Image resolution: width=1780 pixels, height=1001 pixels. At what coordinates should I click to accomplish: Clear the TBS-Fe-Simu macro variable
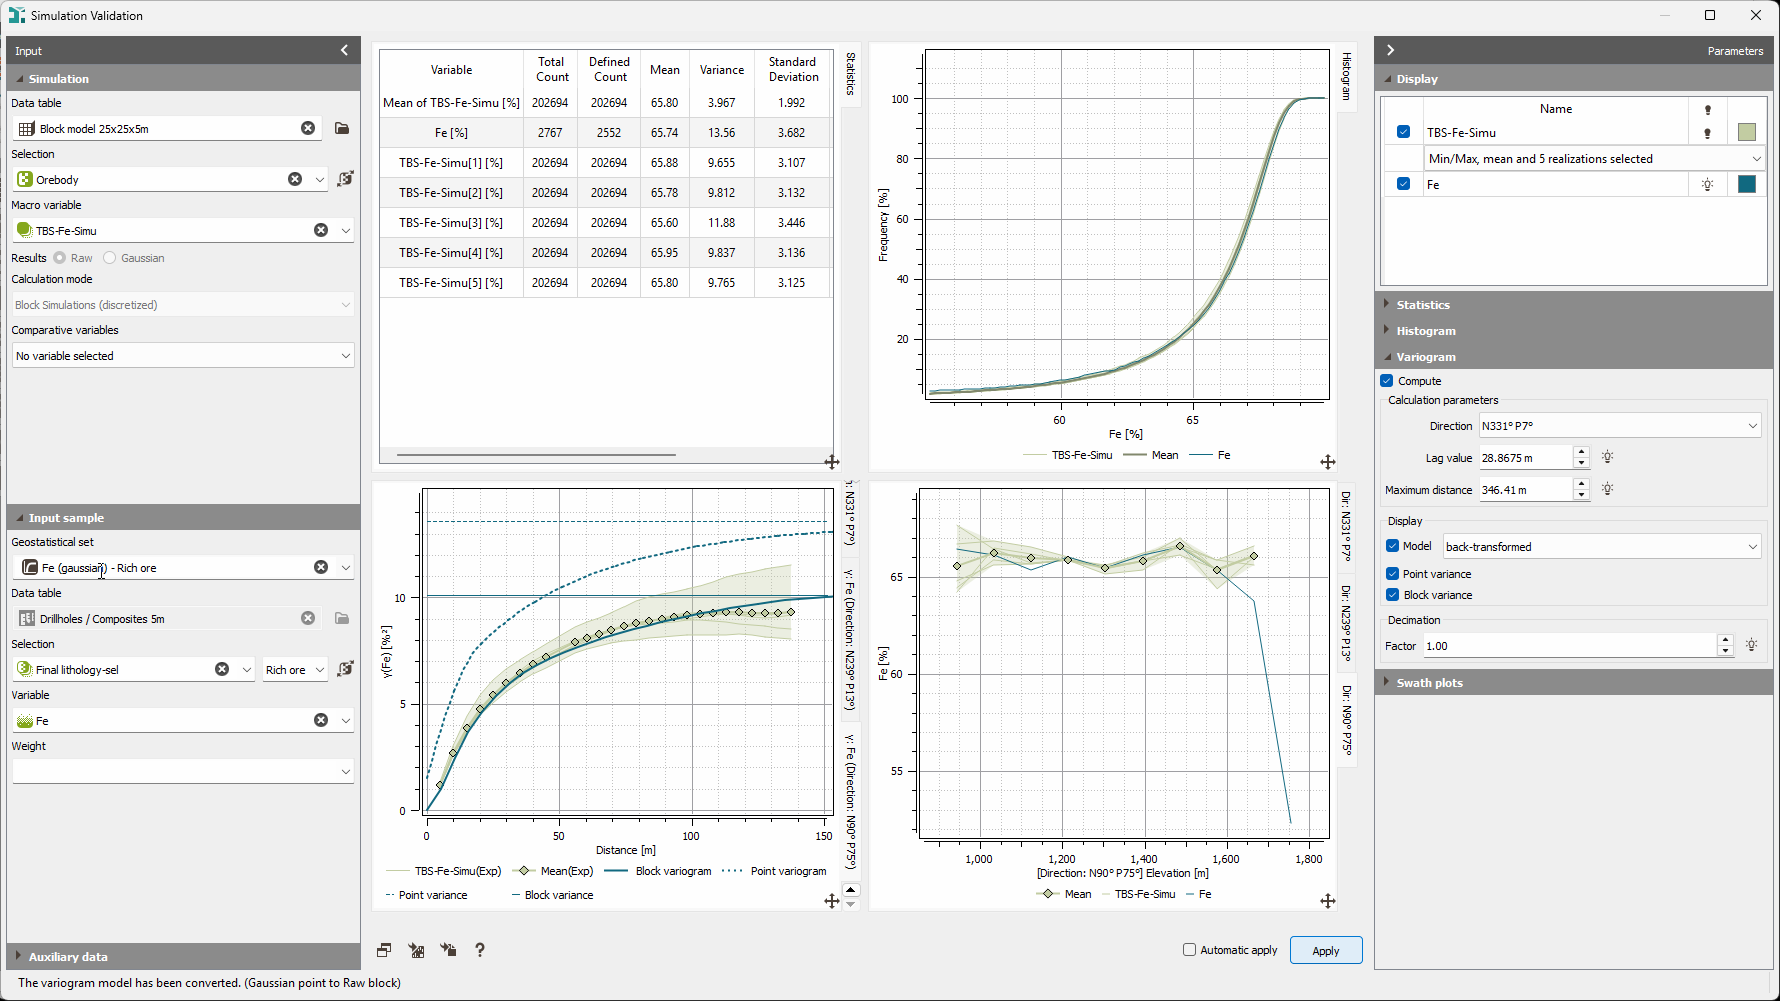(321, 230)
